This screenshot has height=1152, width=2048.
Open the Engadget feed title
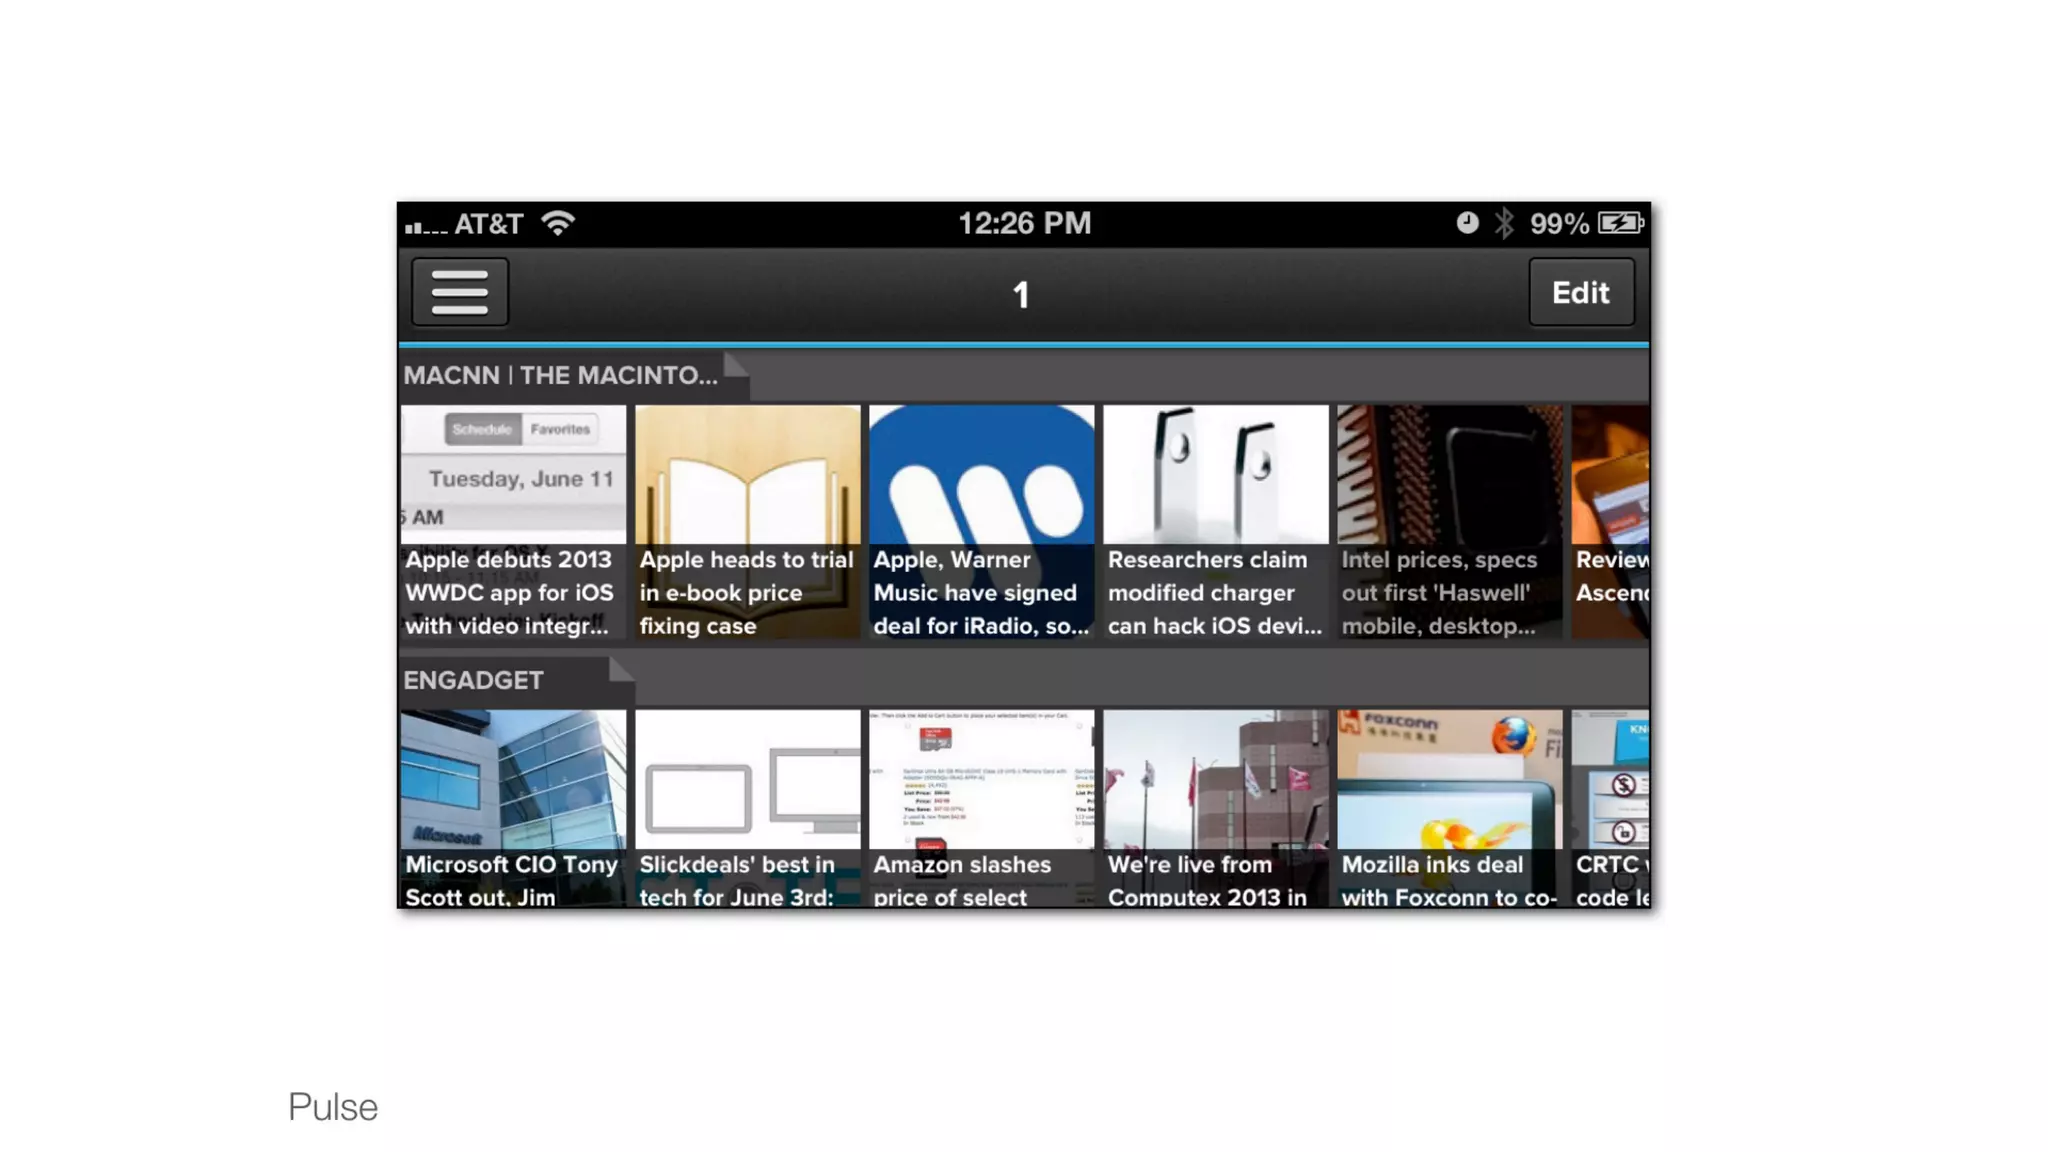(x=473, y=681)
